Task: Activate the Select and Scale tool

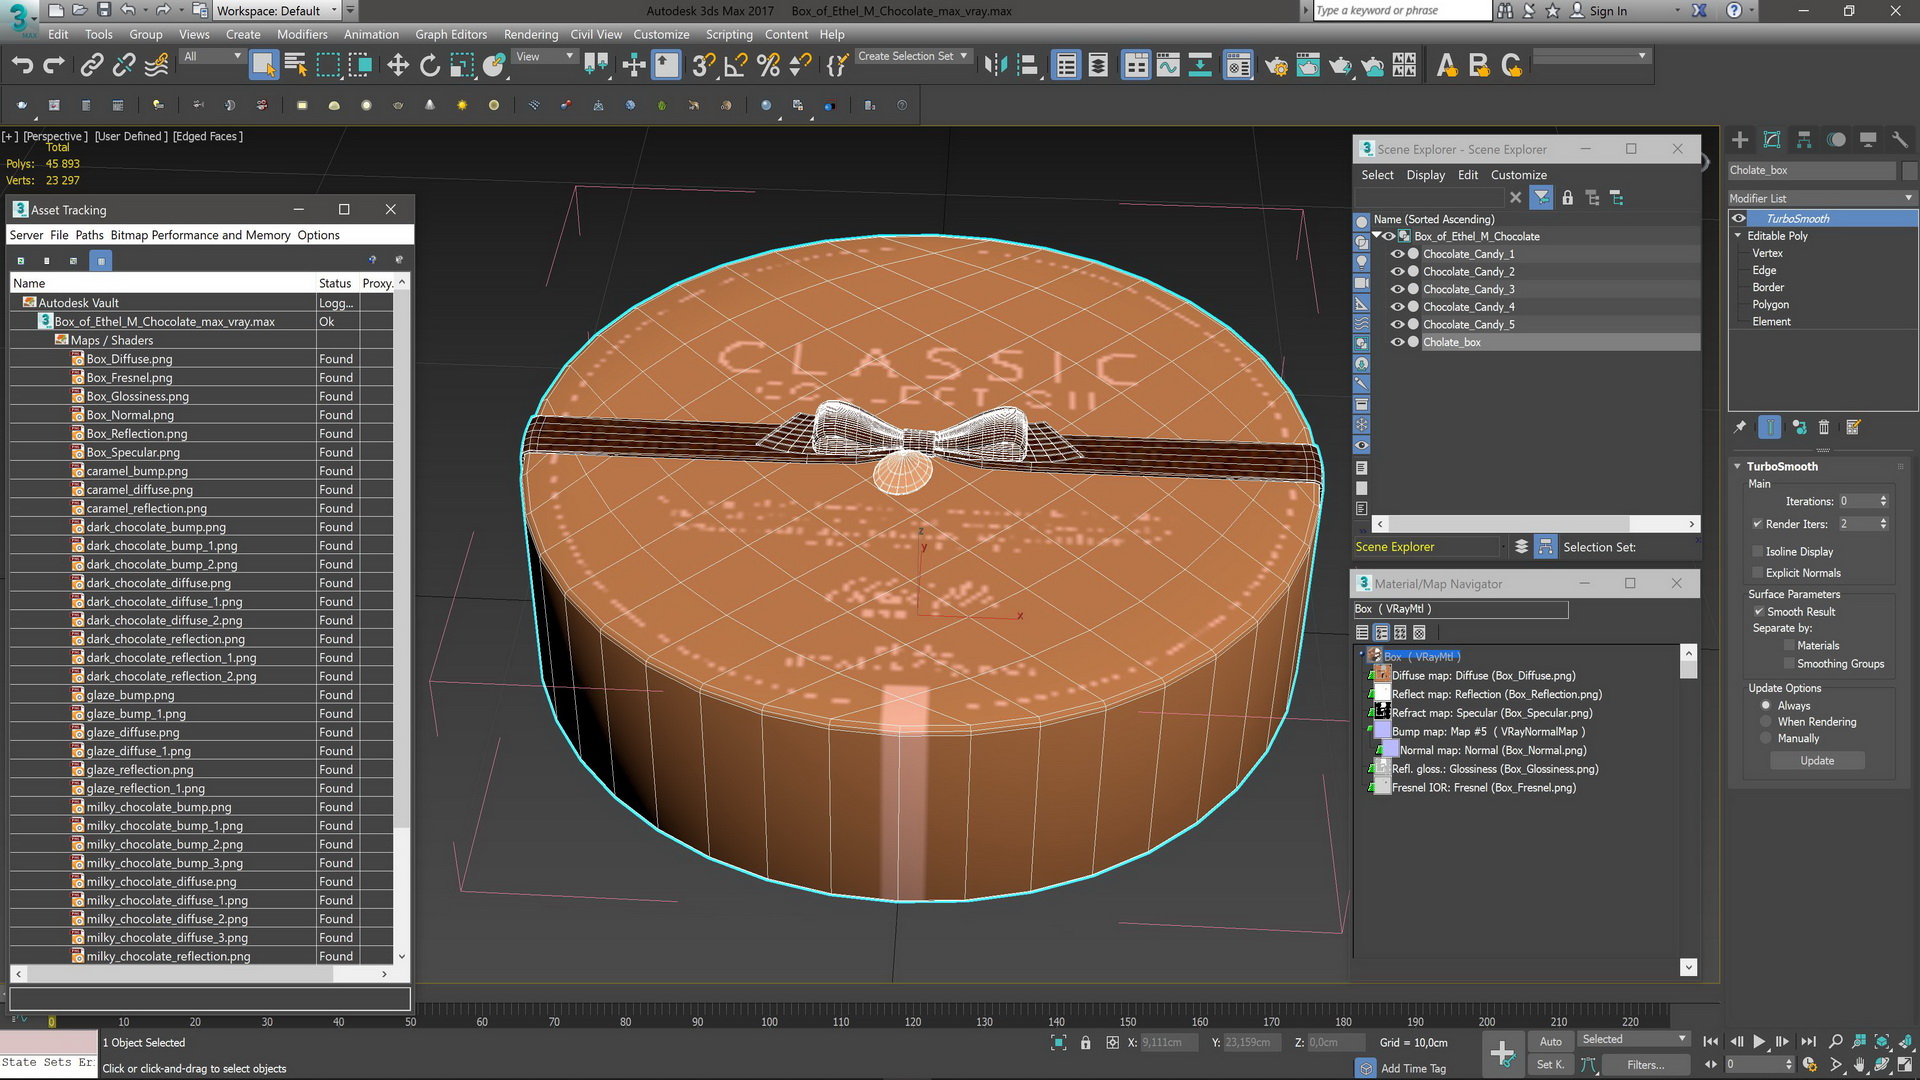Action: pos(462,66)
